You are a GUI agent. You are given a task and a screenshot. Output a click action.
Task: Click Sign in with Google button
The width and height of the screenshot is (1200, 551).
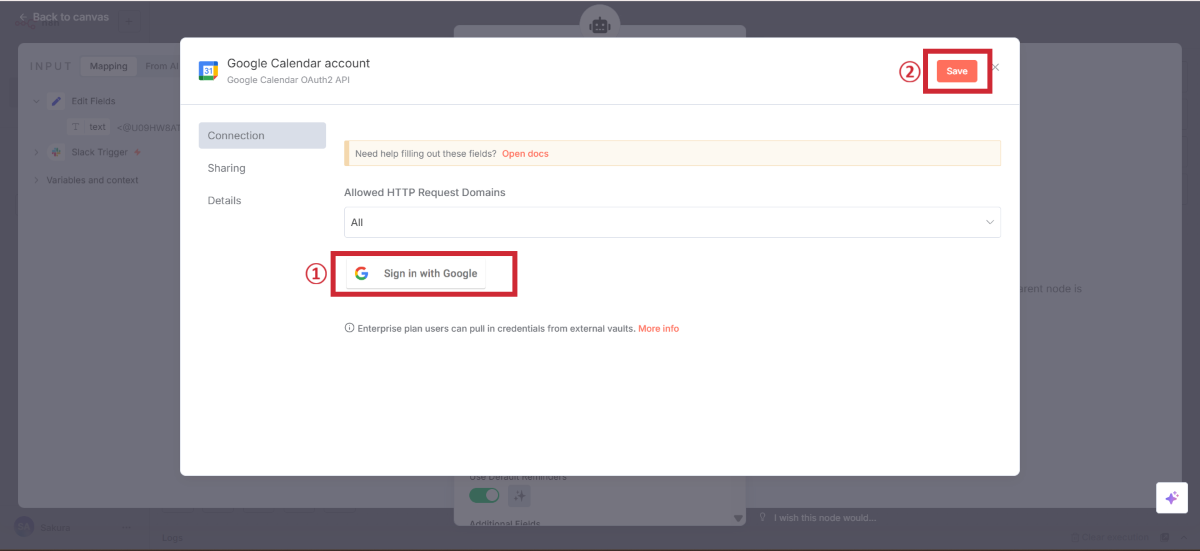[x=416, y=273]
